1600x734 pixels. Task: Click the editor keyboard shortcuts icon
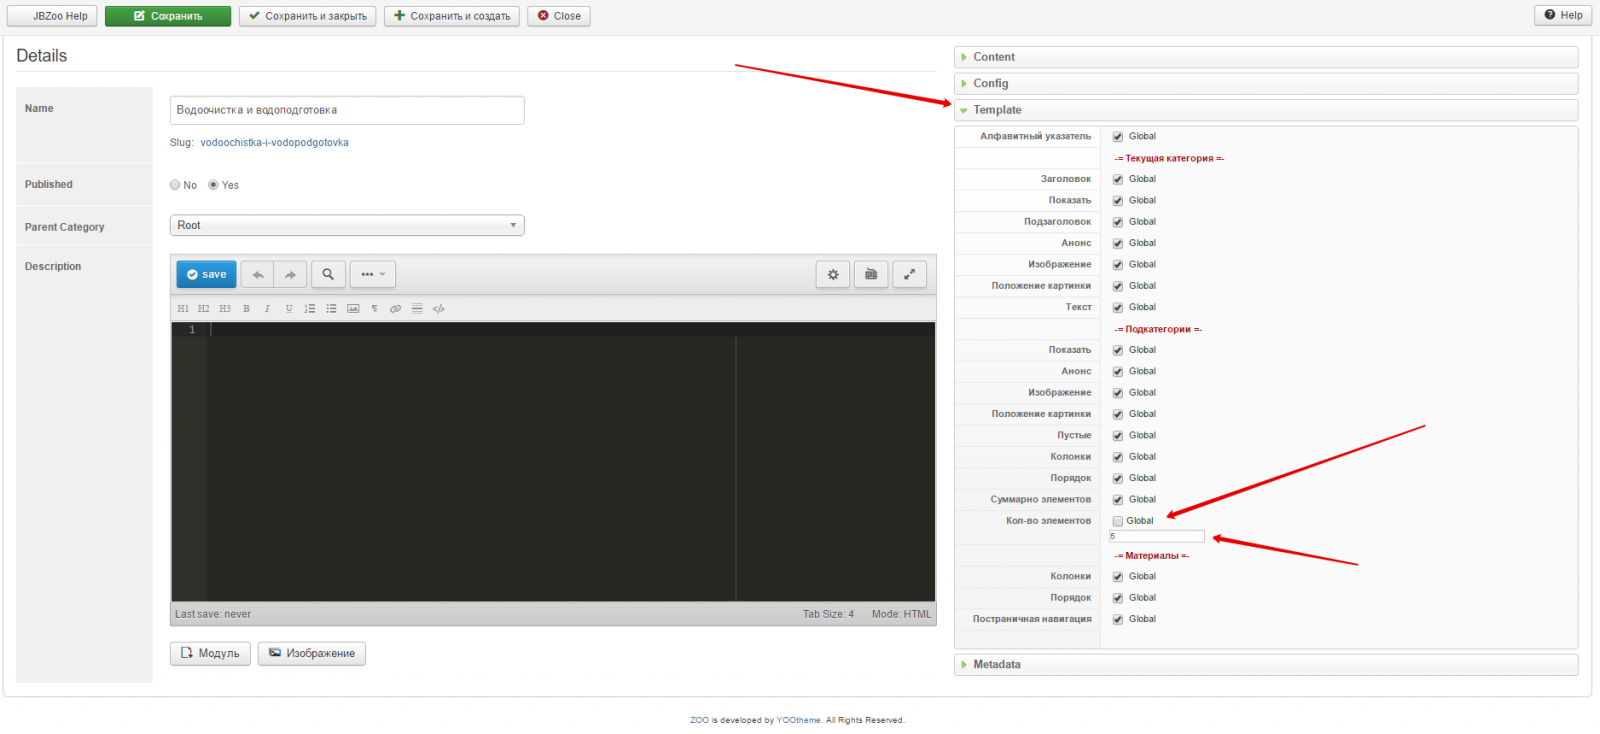click(x=871, y=274)
